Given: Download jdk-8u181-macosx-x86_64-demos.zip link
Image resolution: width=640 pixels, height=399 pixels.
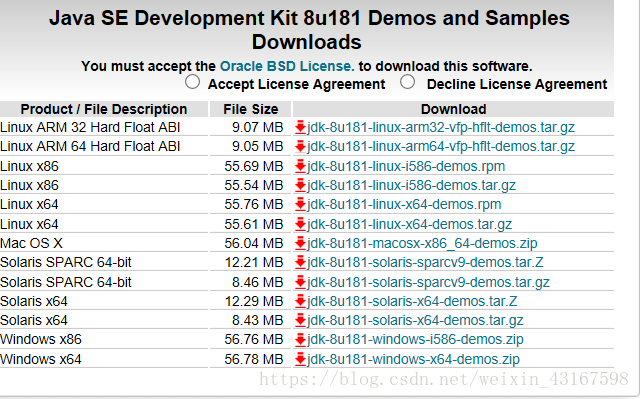Looking at the screenshot, I should click(422, 243).
